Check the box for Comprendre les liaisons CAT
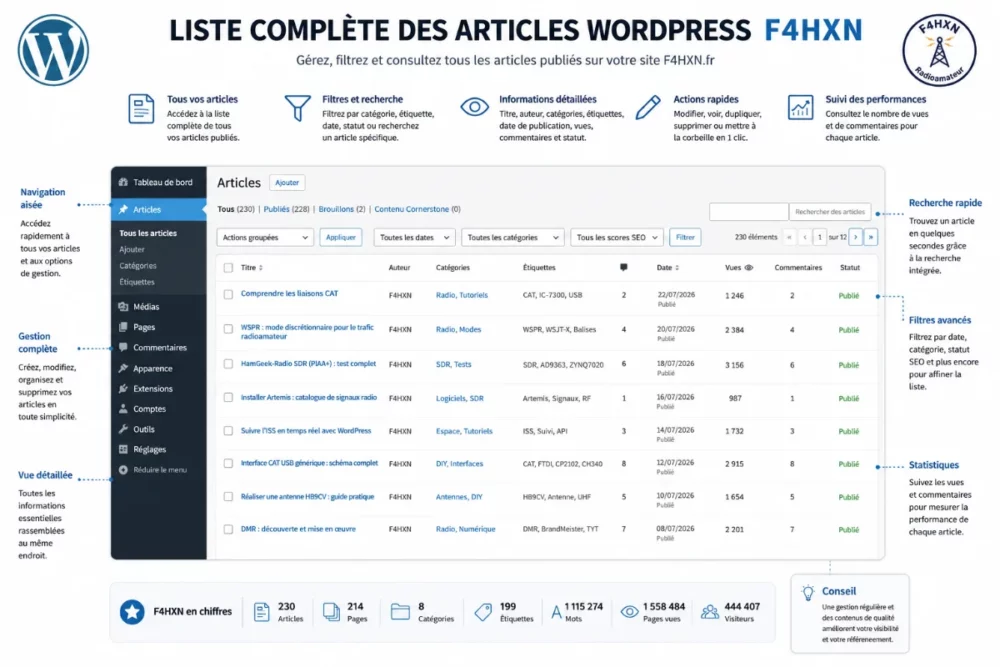The image size is (1000, 667). point(228,295)
